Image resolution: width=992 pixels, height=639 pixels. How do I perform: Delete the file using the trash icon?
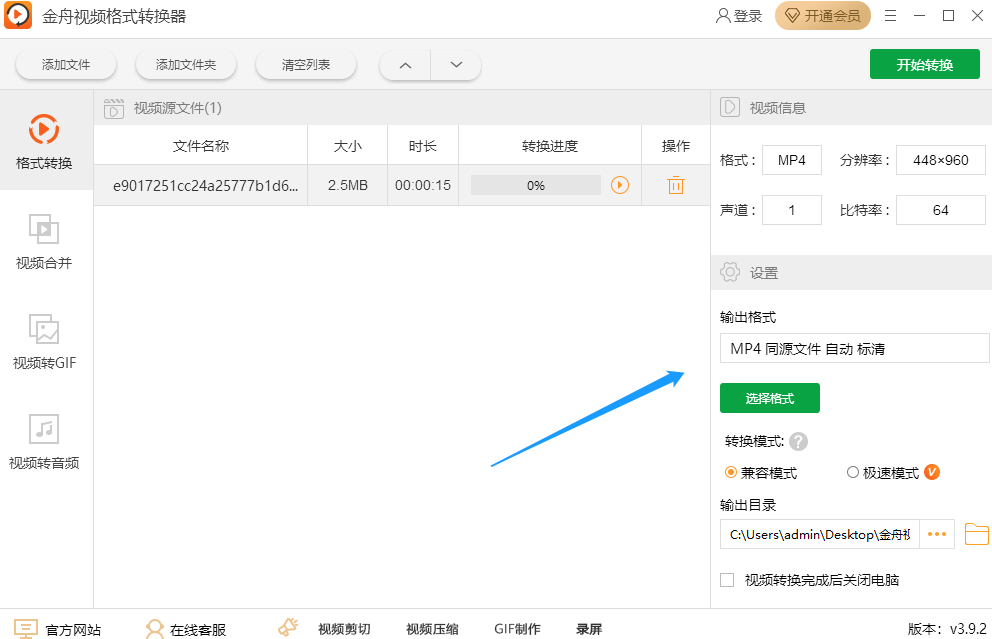[x=676, y=185]
